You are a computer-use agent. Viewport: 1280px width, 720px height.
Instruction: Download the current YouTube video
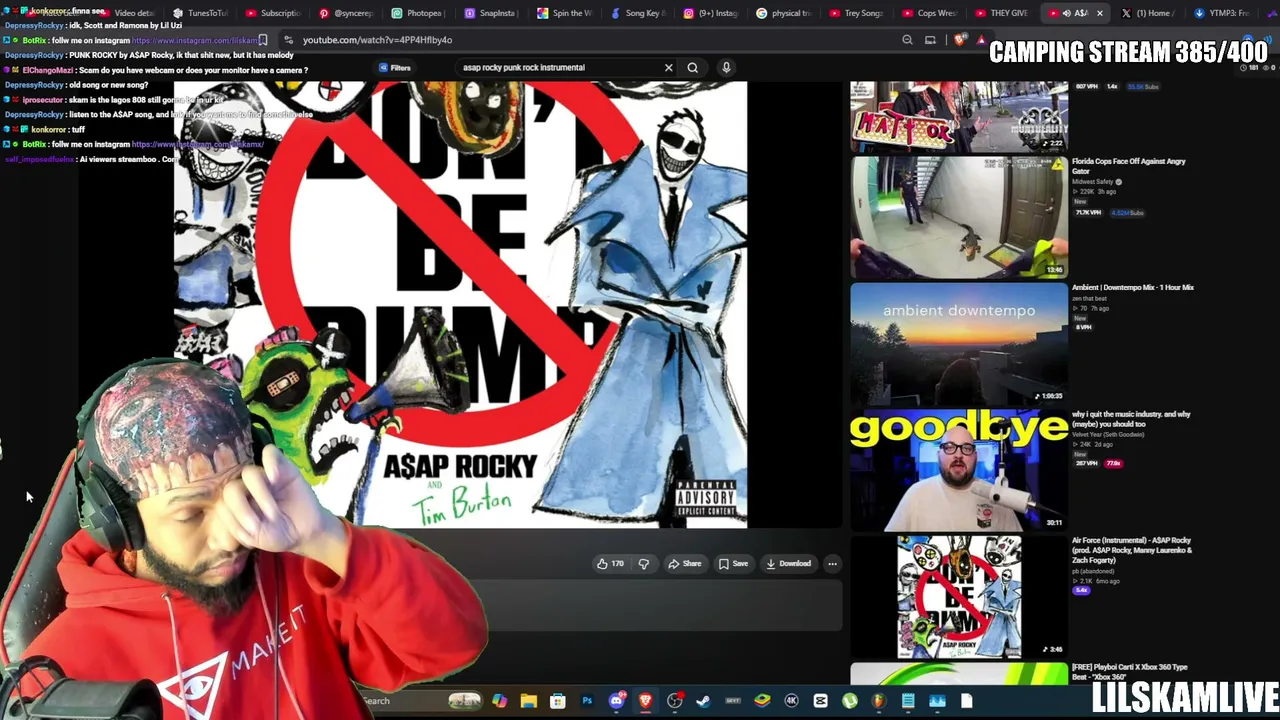(x=788, y=564)
